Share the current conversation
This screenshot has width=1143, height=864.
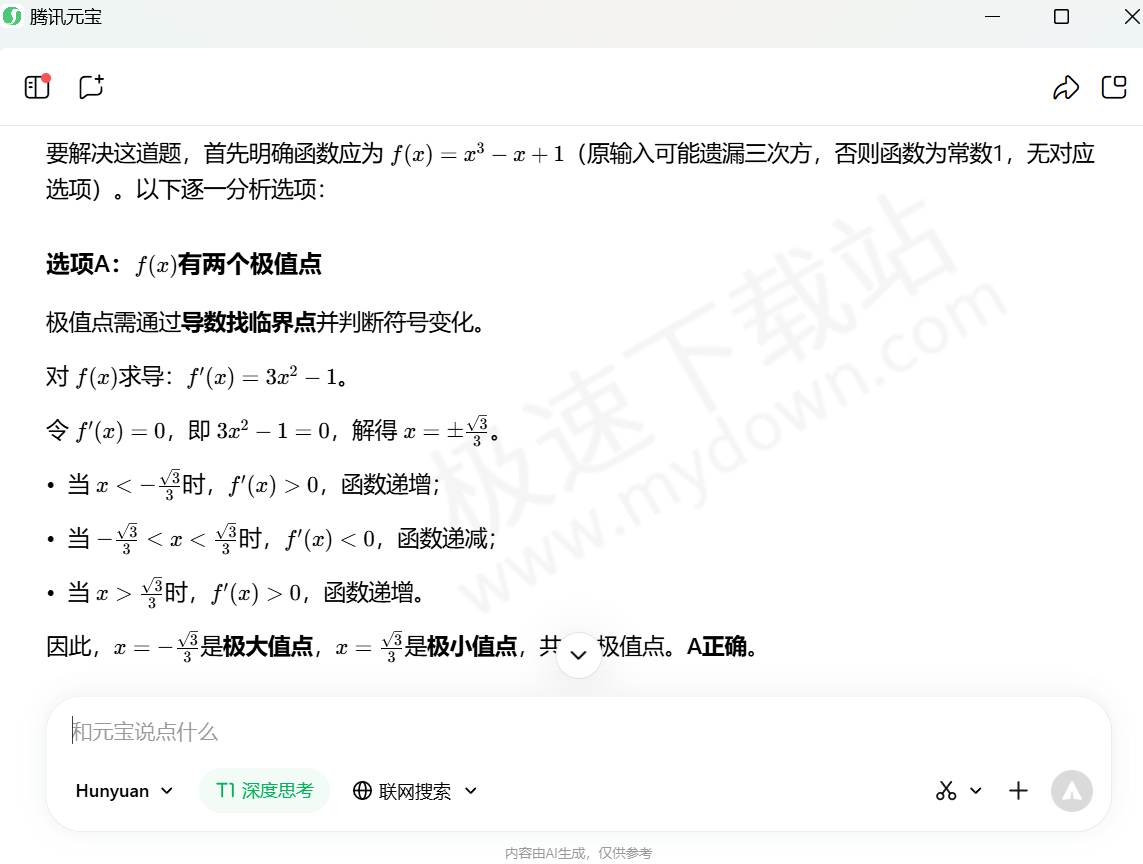coord(1066,87)
